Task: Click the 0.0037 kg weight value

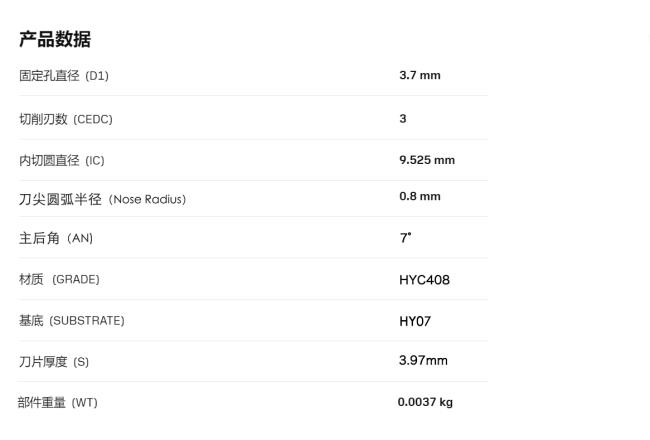Action: coord(425,402)
